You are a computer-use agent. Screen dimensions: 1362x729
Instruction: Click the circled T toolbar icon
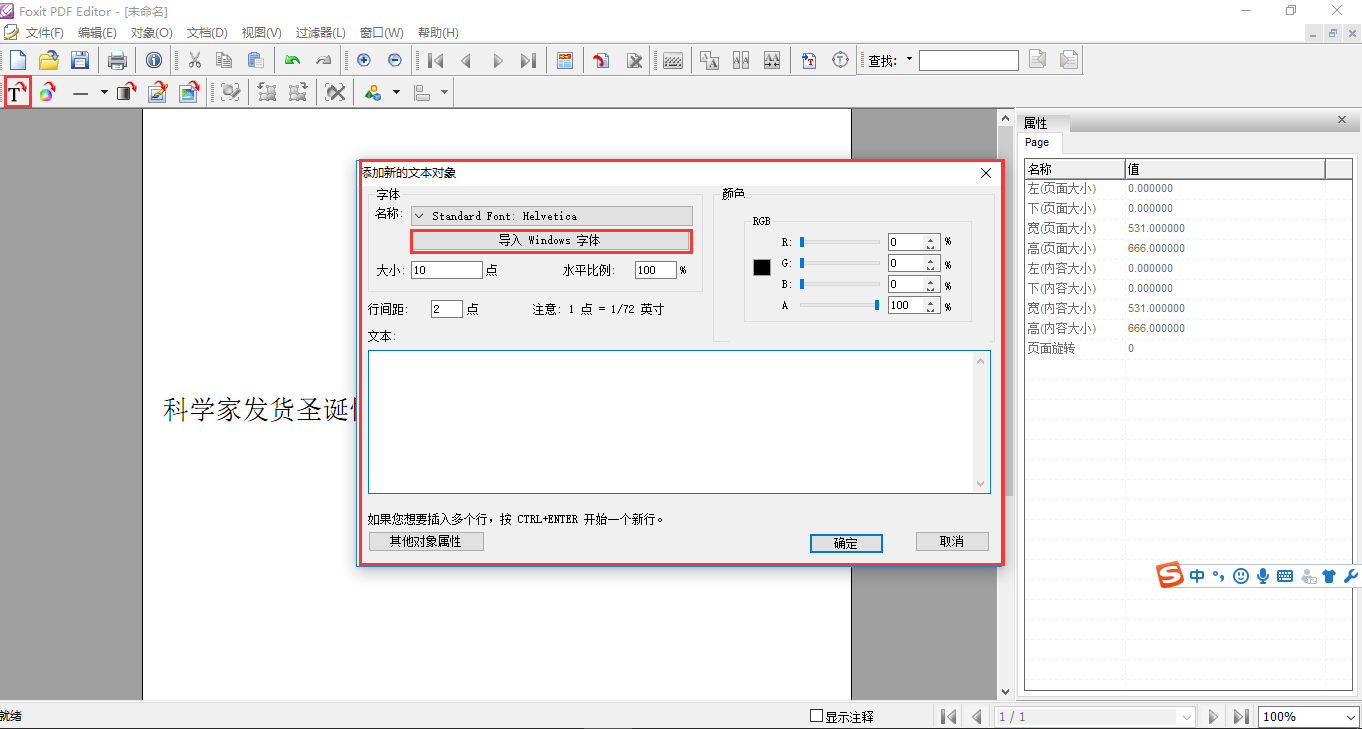(x=841, y=60)
